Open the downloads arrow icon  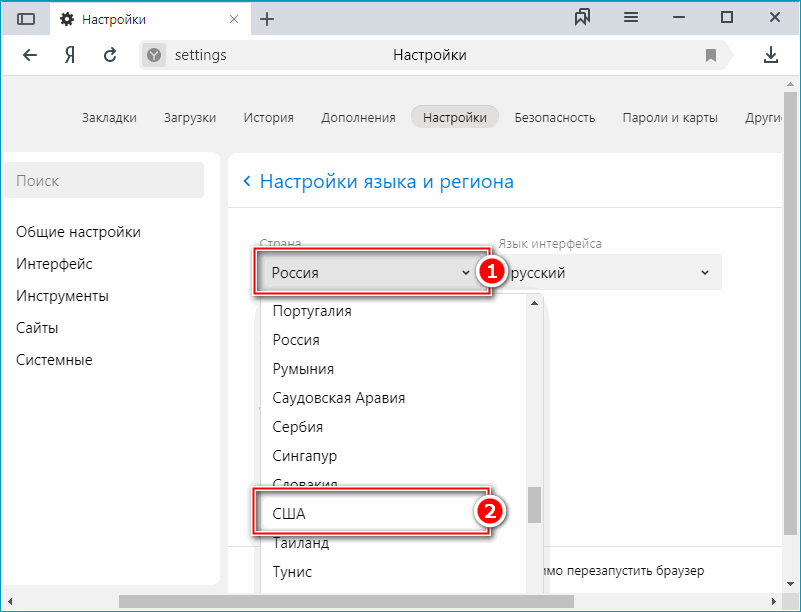(x=771, y=55)
